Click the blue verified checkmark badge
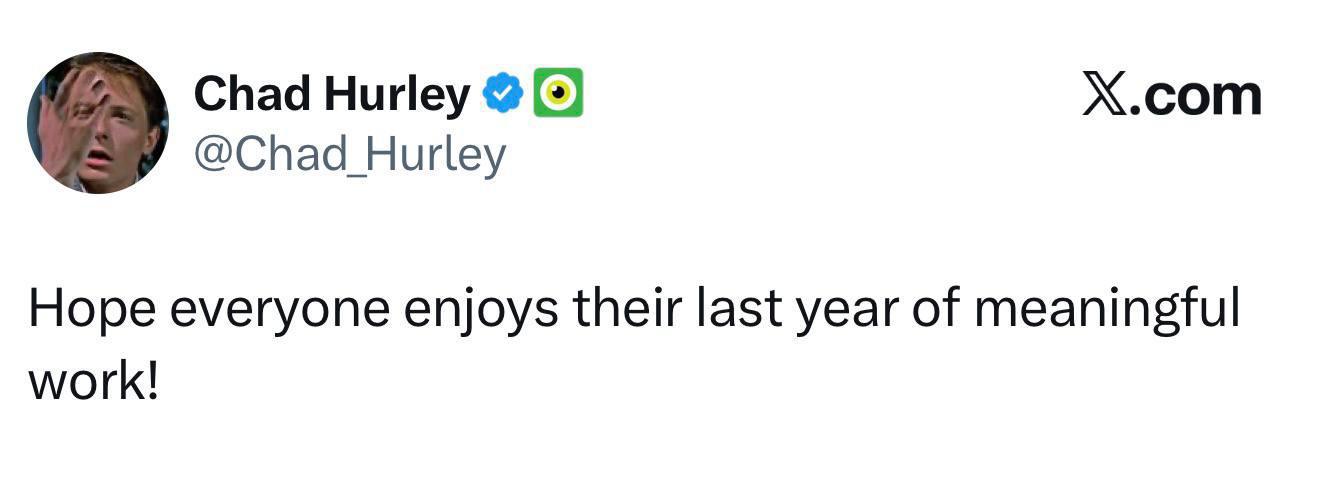This screenshot has width=1320, height=479. (503, 94)
